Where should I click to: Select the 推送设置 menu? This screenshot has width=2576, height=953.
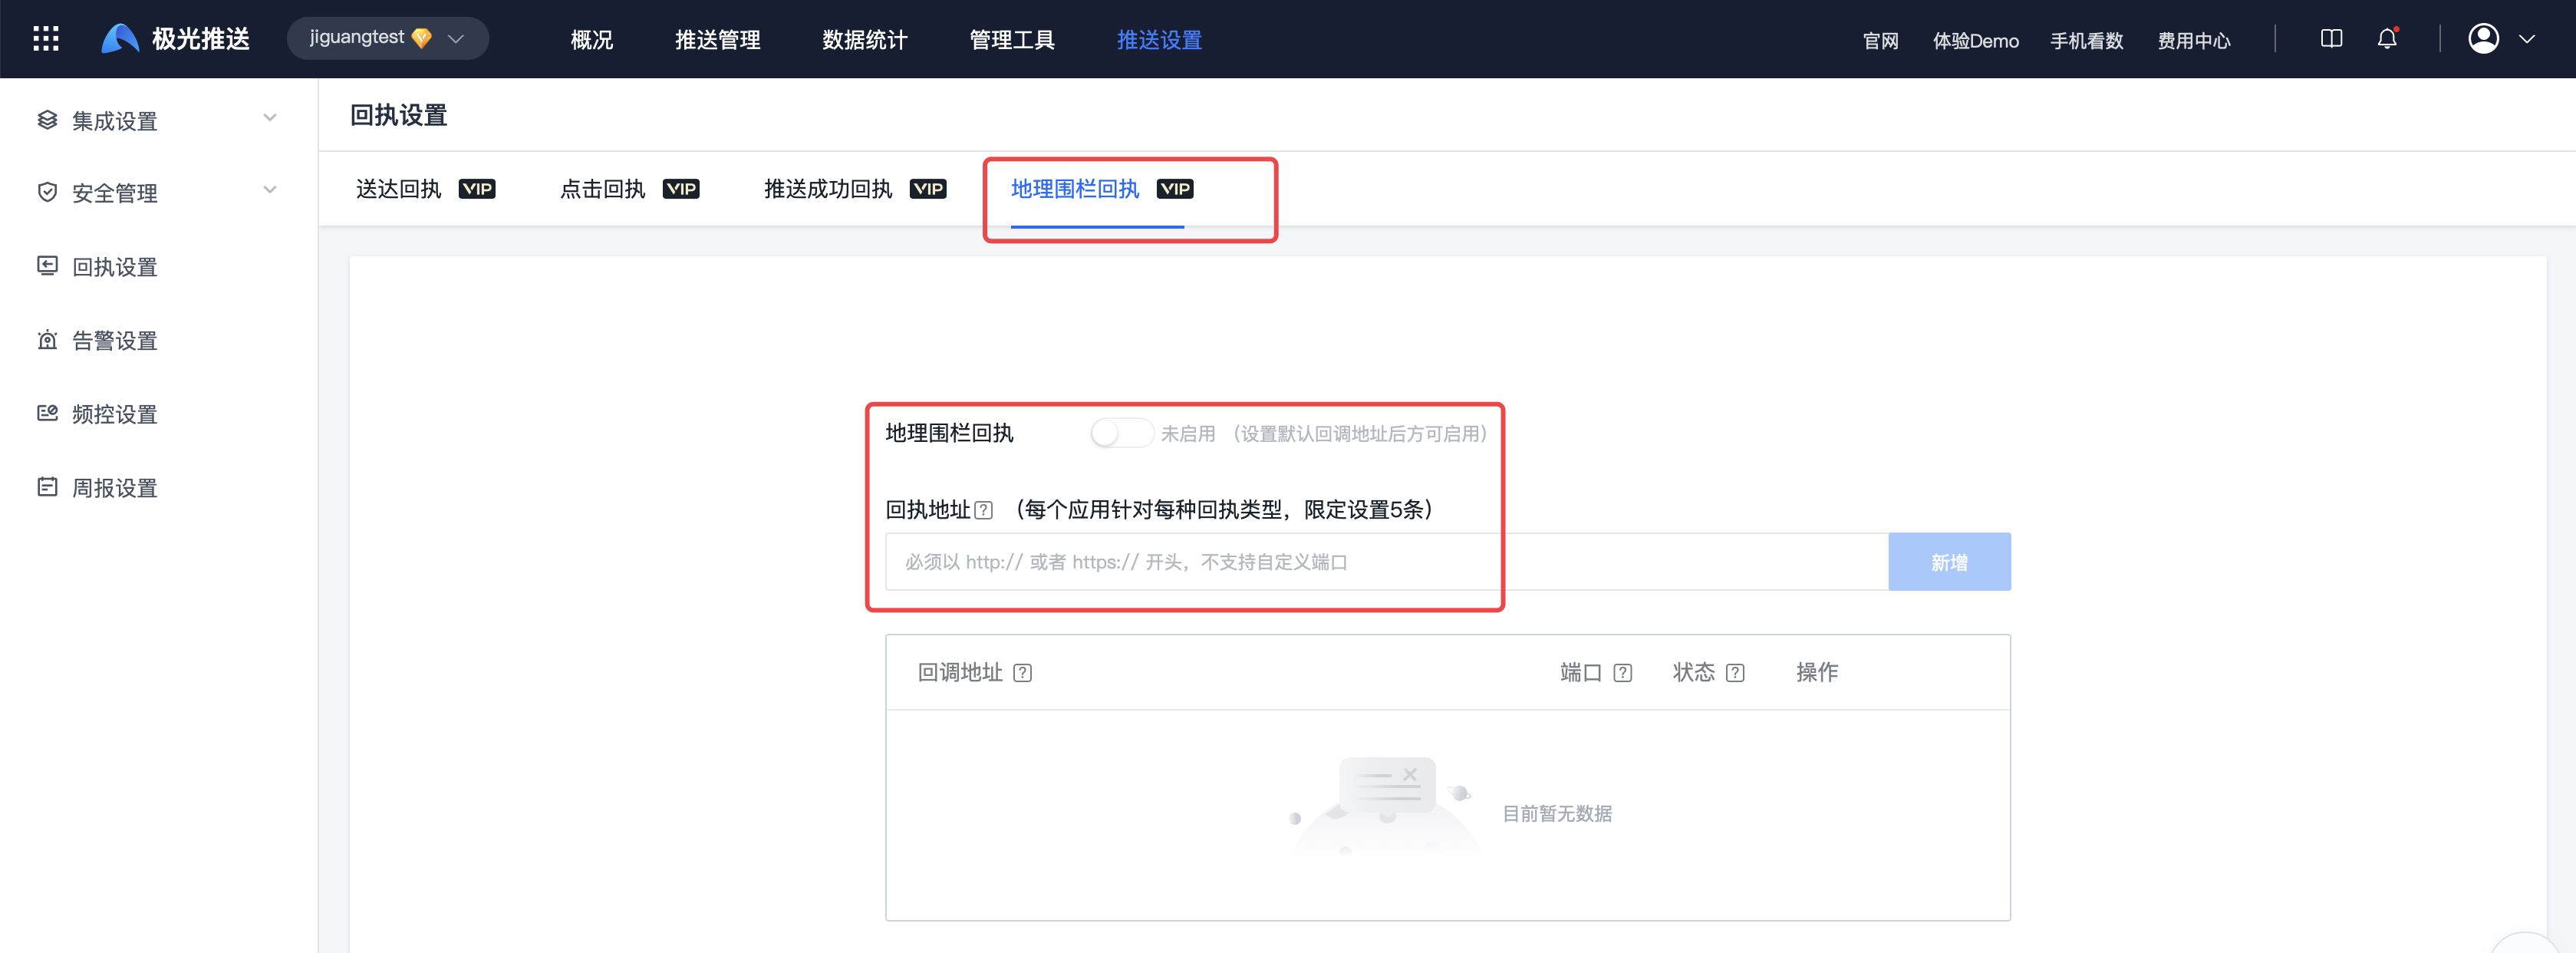1159,40
